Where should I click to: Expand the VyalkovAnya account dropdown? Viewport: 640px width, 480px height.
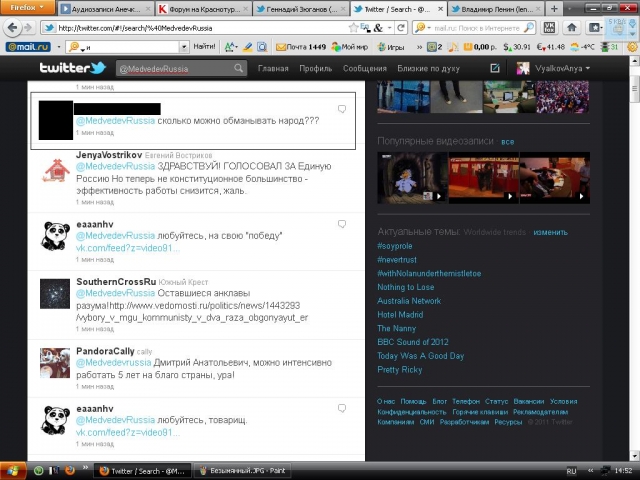(x=587, y=68)
